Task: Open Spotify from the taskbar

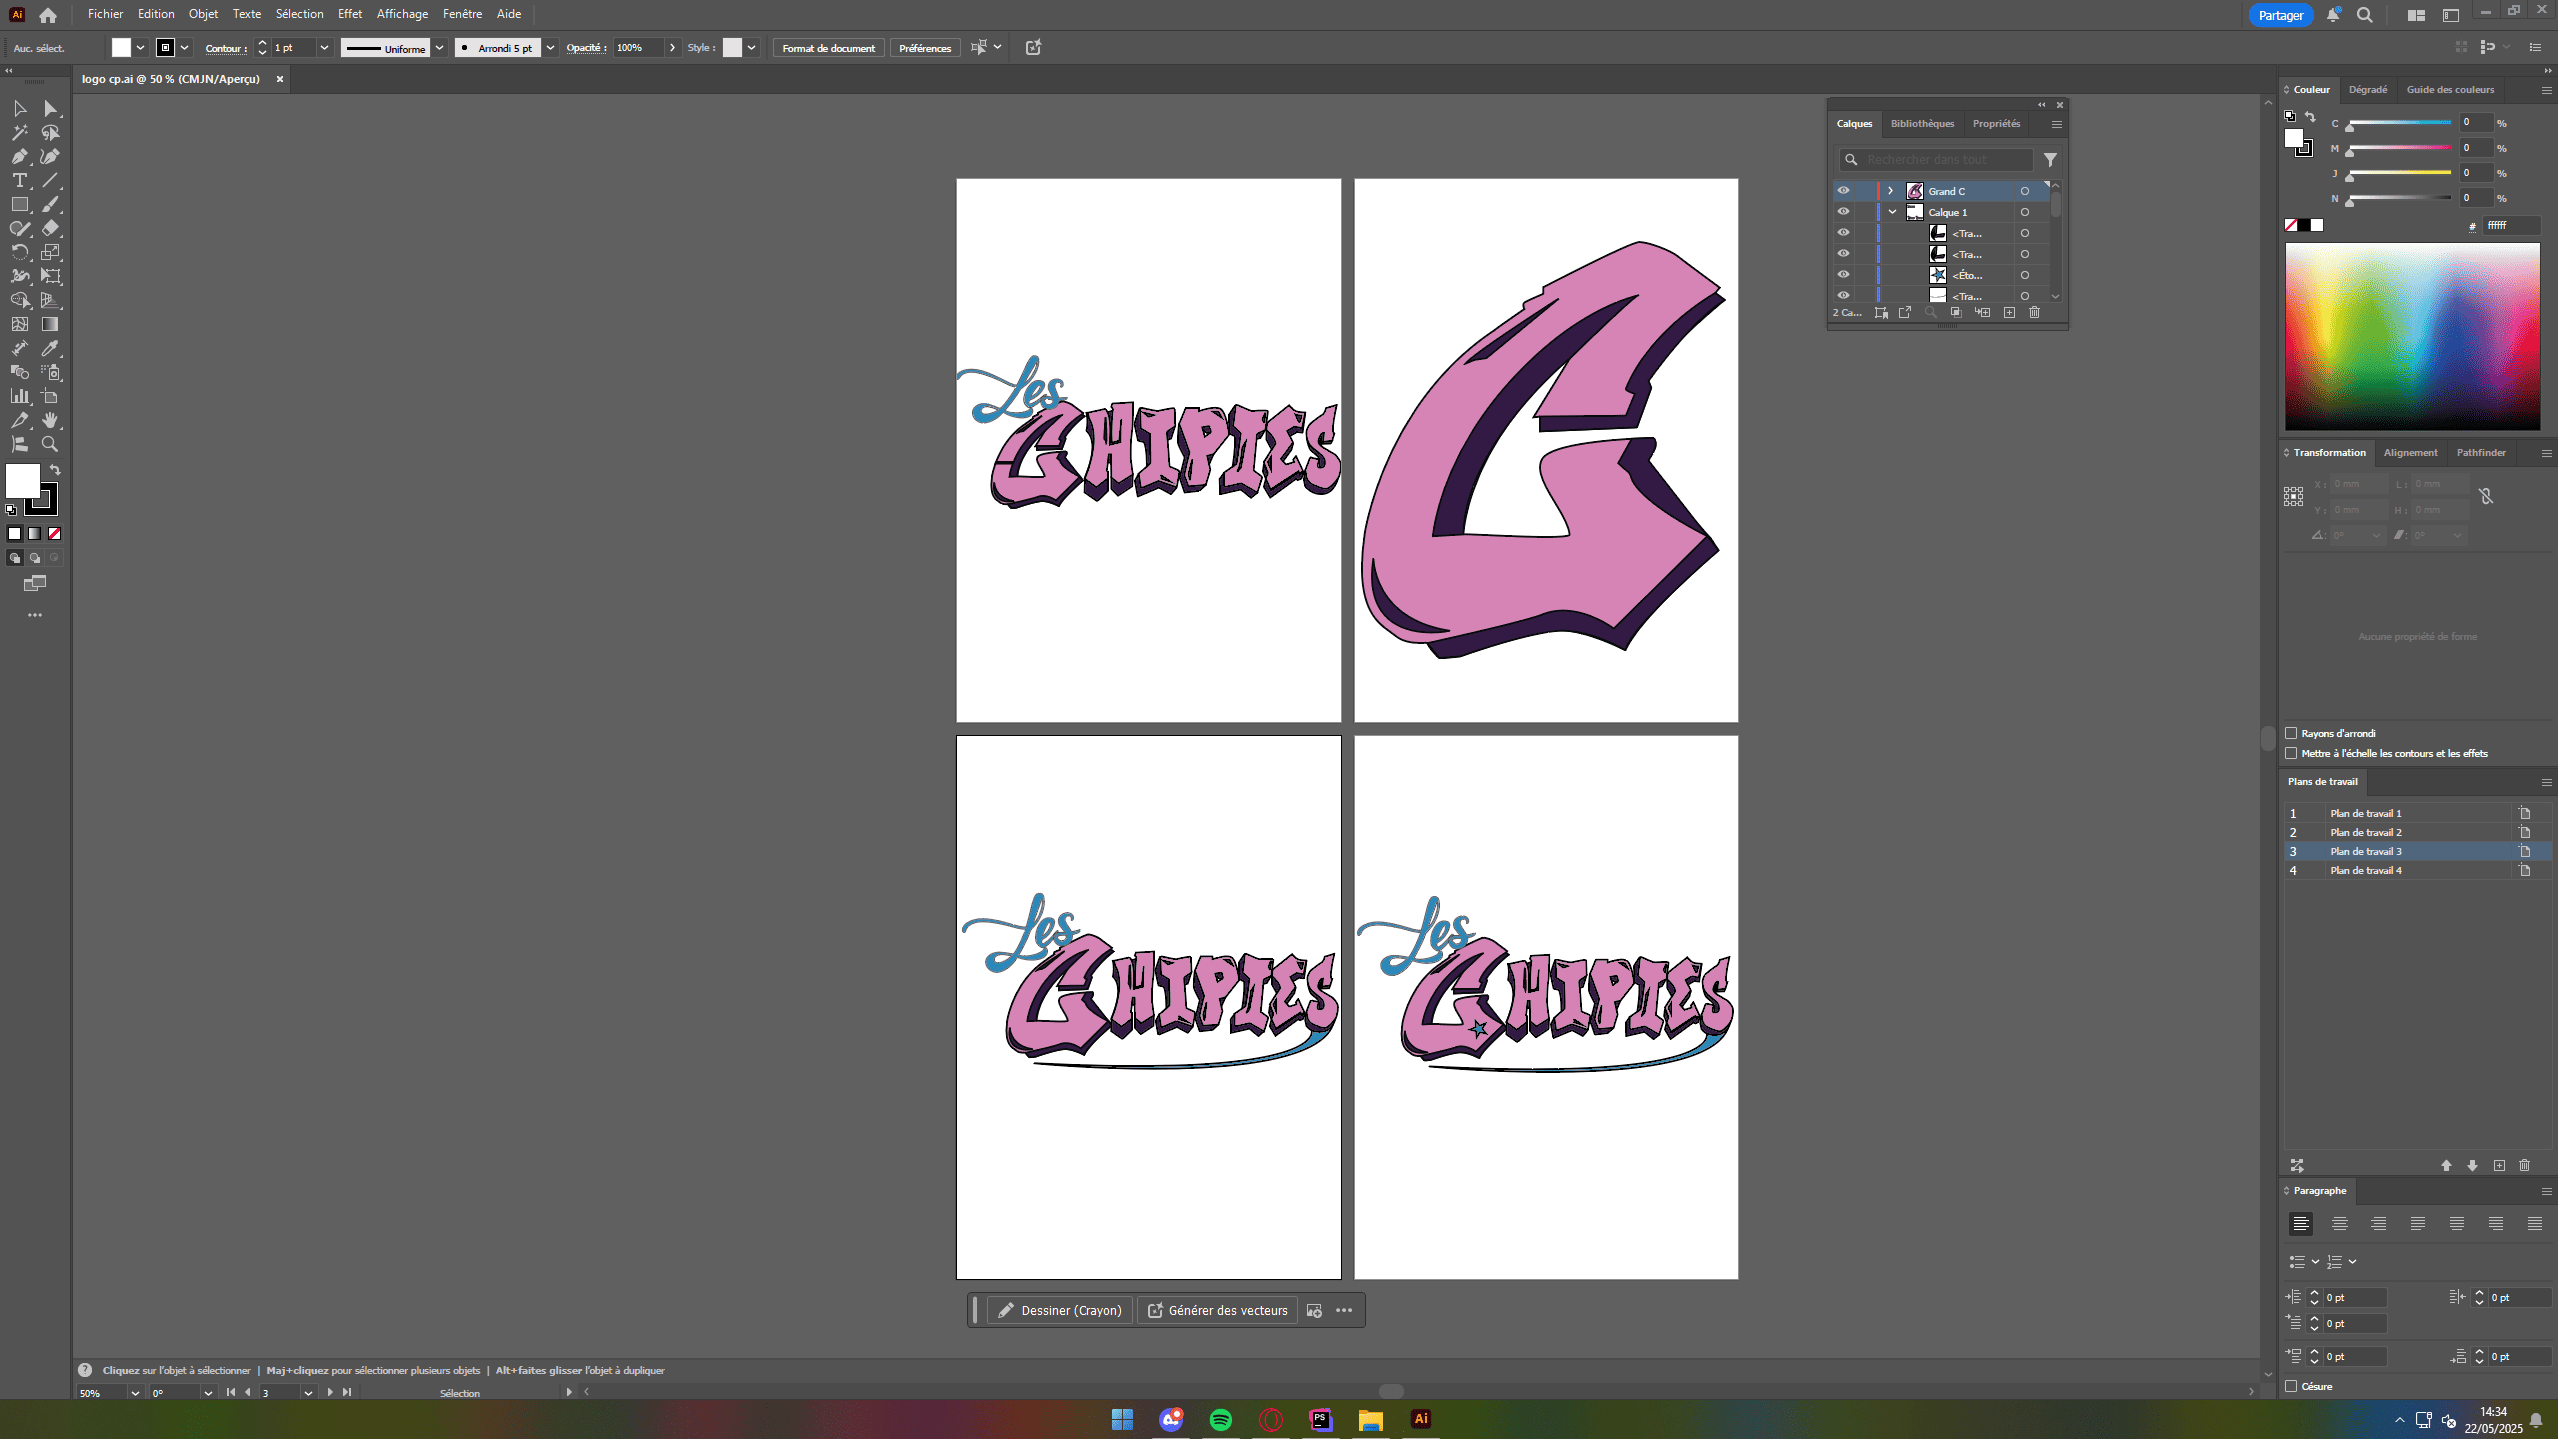Action: pos(1220,1419)
